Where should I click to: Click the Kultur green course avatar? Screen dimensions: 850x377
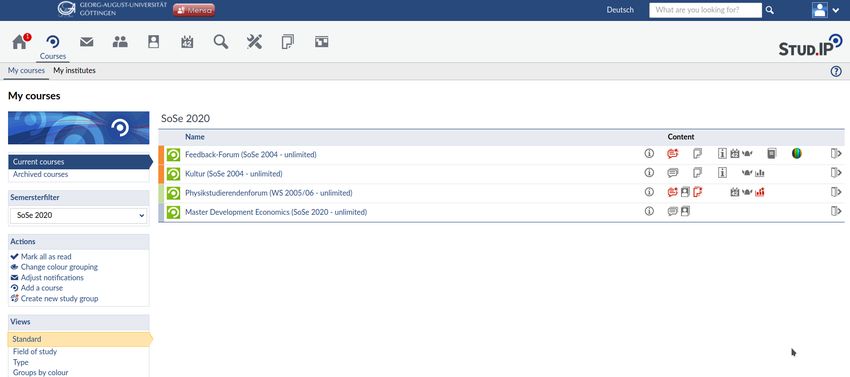pos(173,174)
